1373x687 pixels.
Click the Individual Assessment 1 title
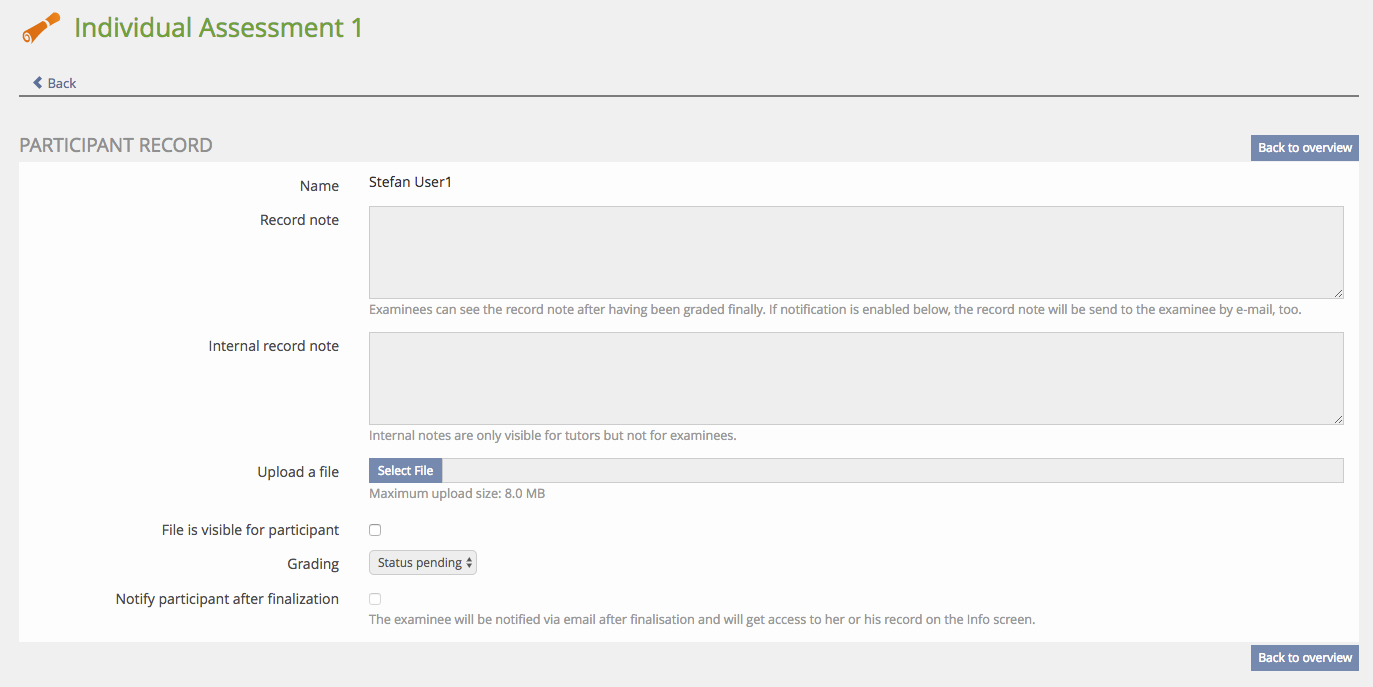pos(218,28)
